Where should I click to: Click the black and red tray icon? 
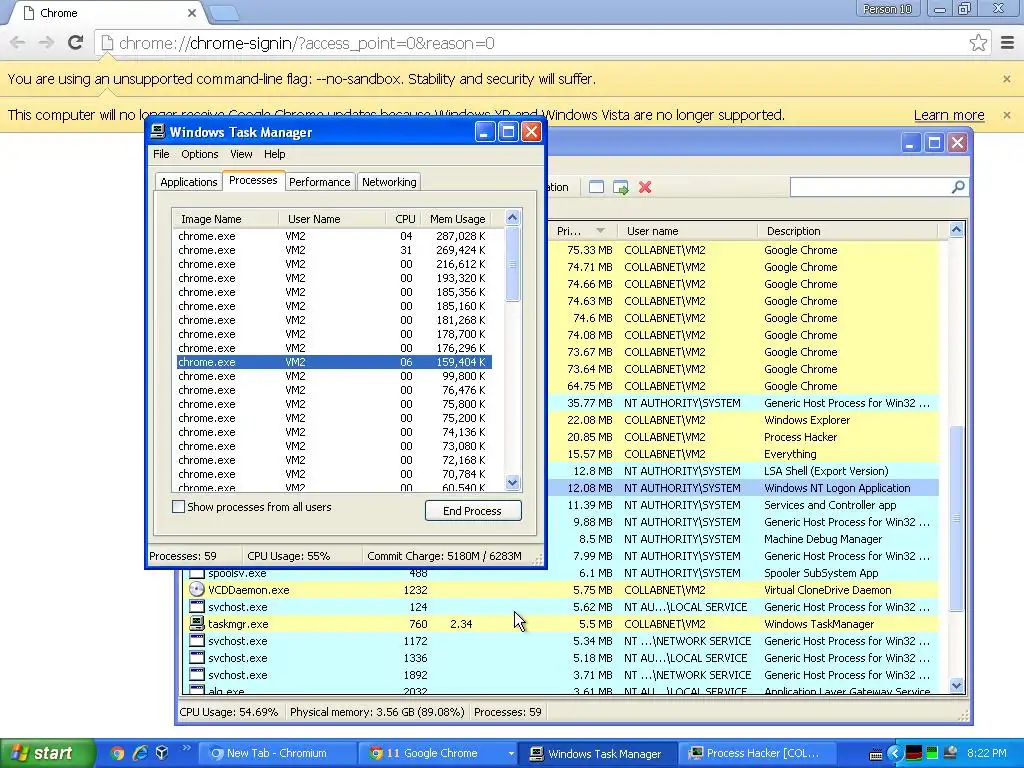coord(914,753)
